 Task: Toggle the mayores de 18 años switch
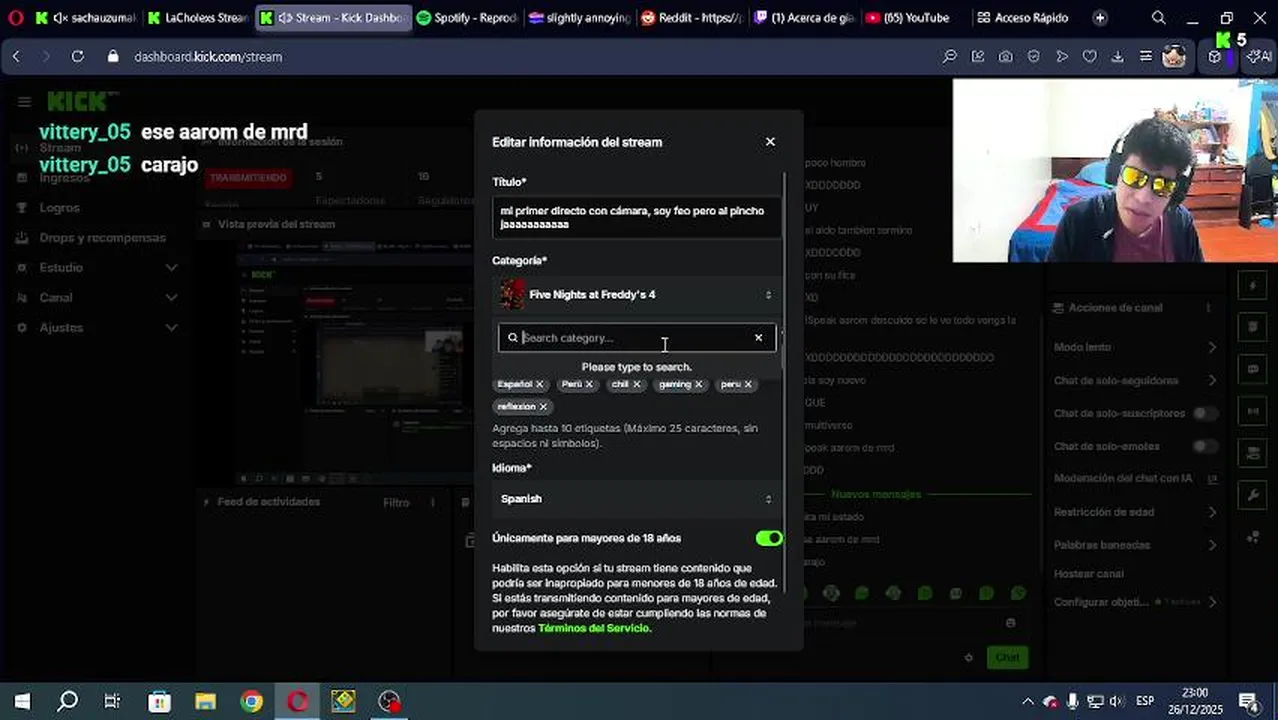pos(769,538)
